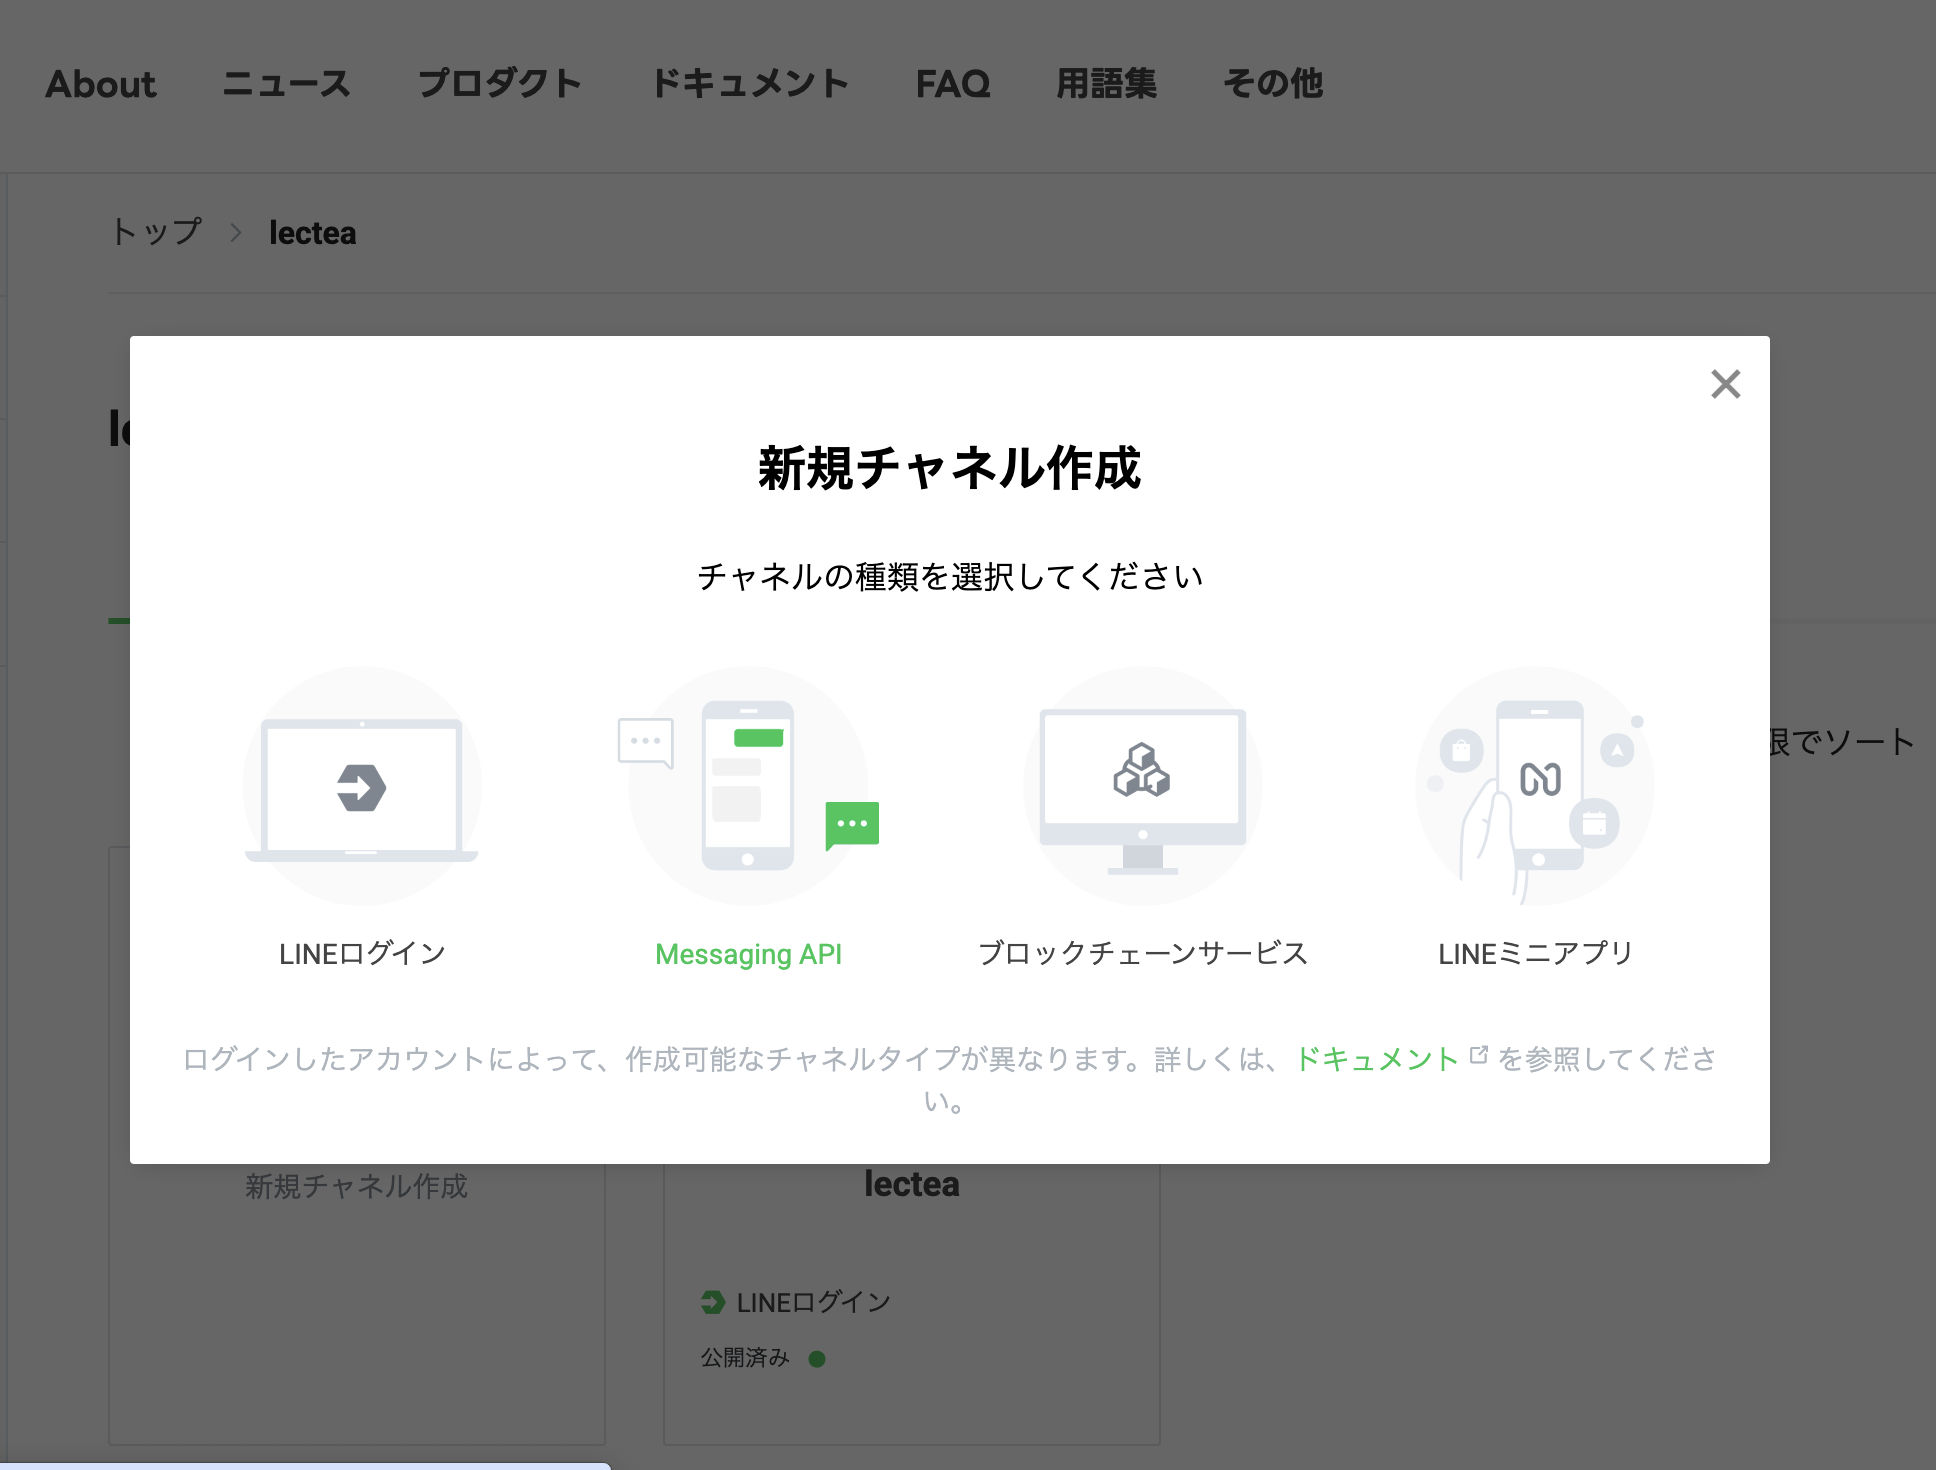Close the 新規チャネル作成 dialog
The width and height of the screenshot is (1936, 1470).
coord(1724,384)
